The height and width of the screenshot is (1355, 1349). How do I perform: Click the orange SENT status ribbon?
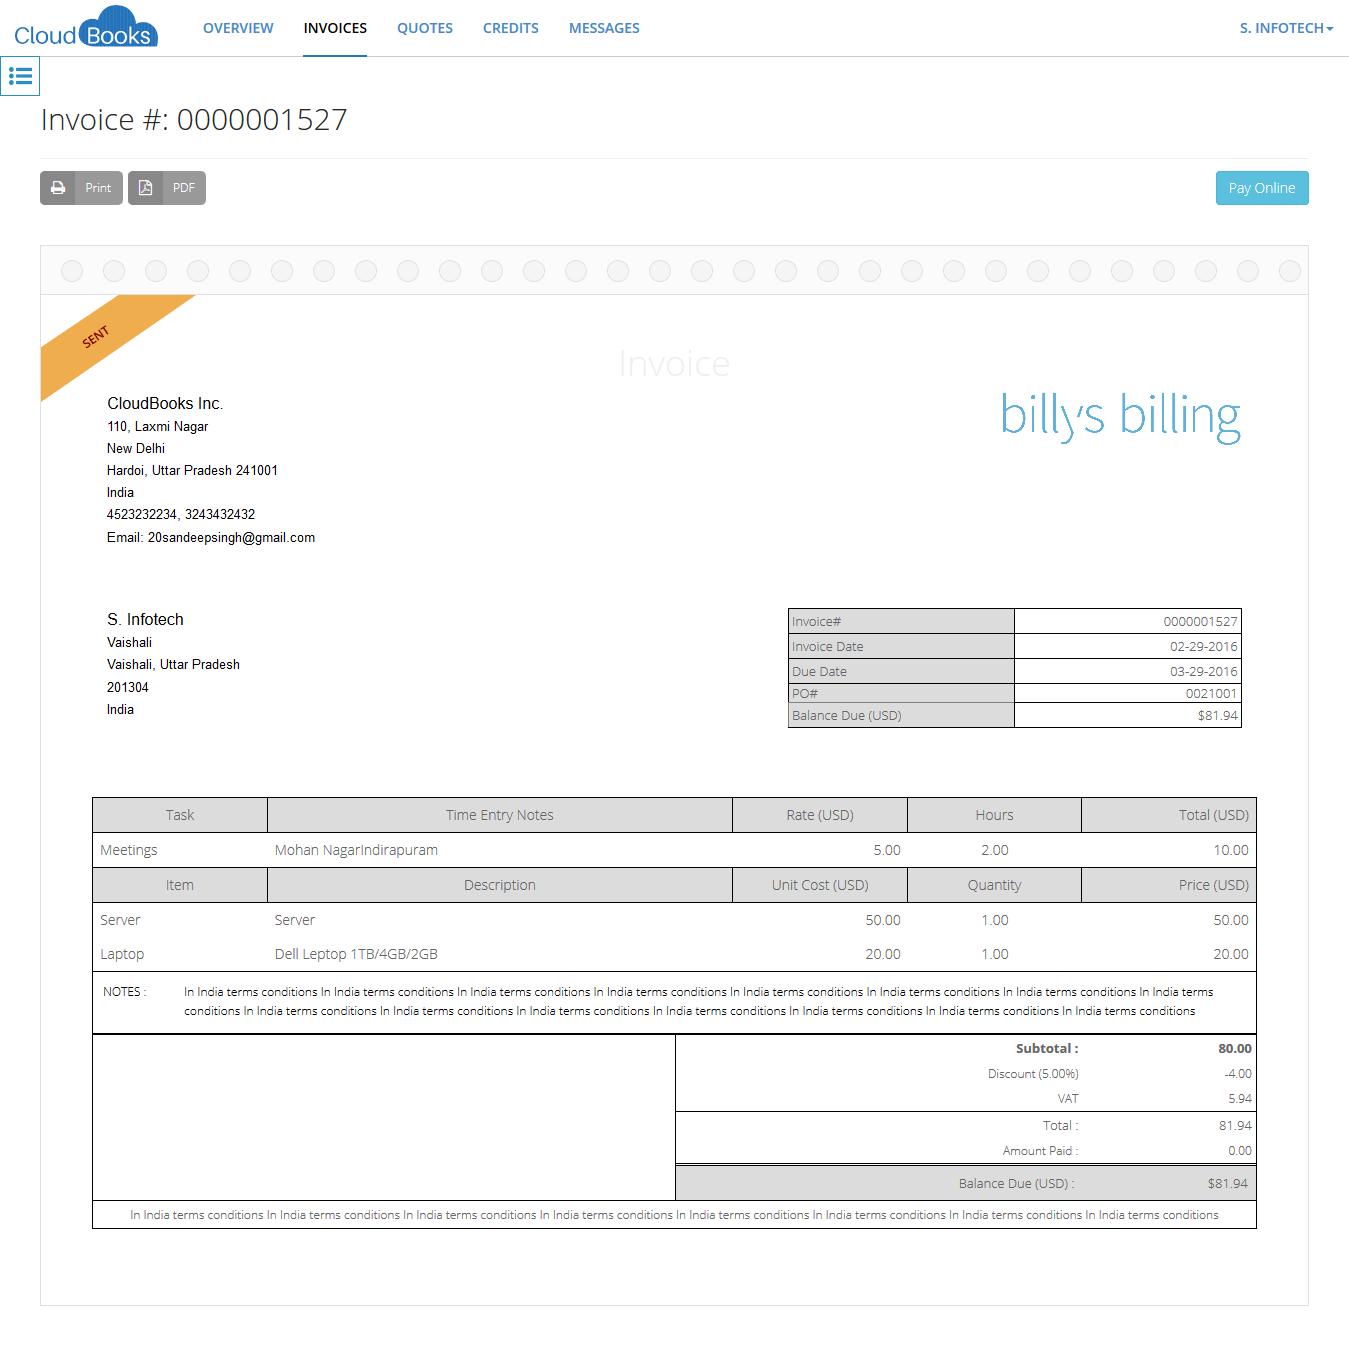point(97,338)
